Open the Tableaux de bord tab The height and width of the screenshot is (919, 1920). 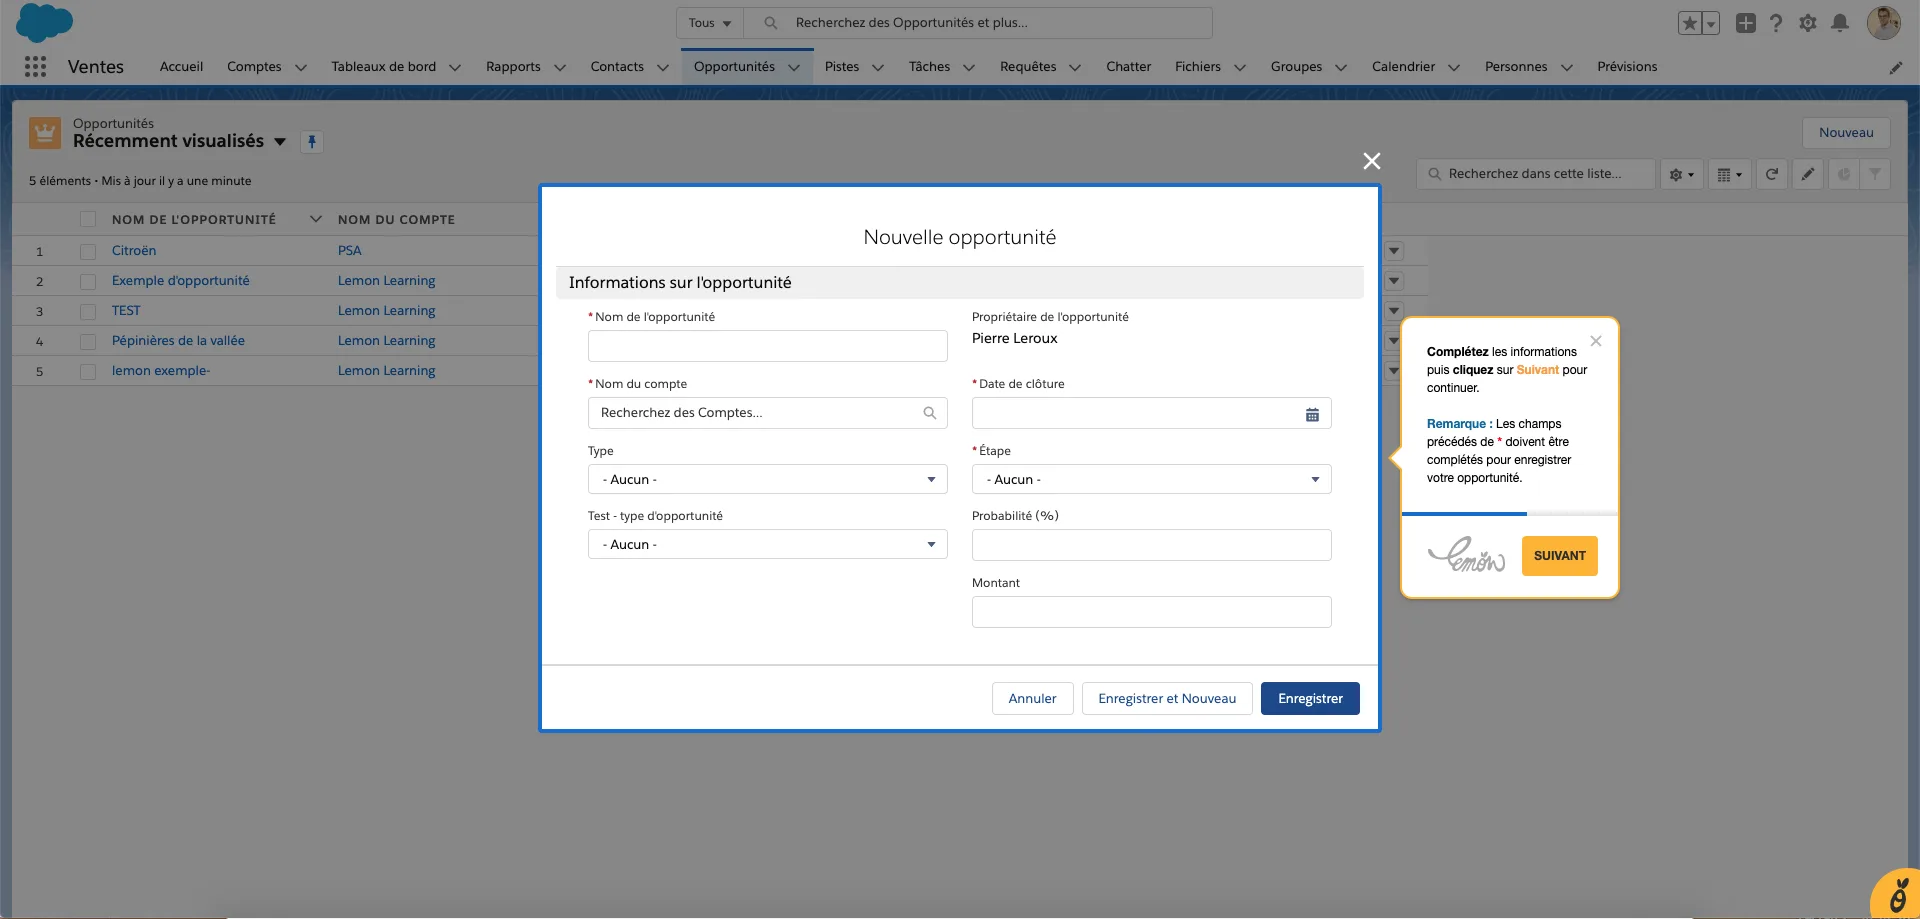tap(384, 67)
